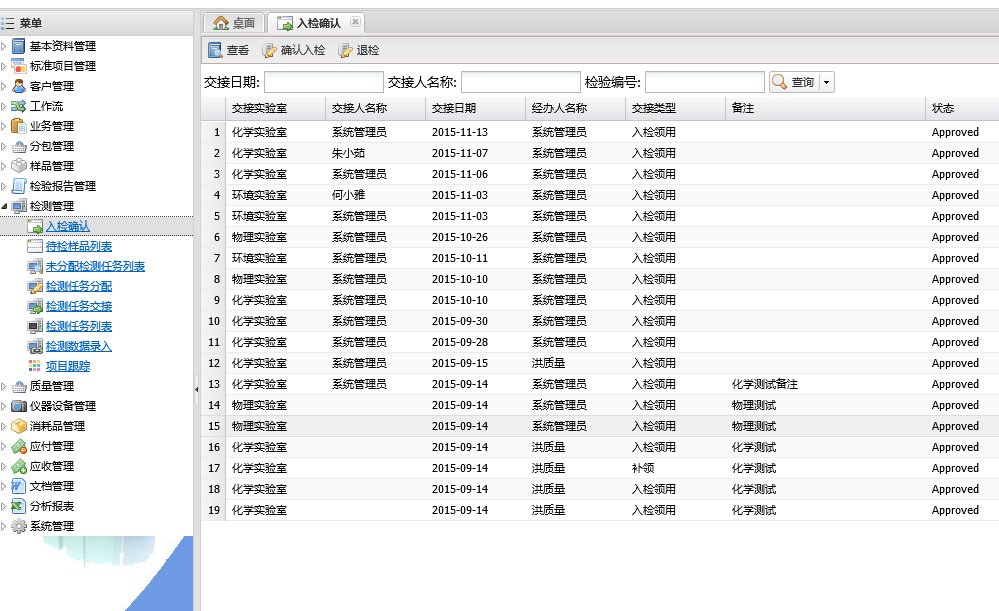Click the 仪器设备管理 camera icon
The height and width of the screenshot is (611, 999).
pyautogui.click(x=19, y=406)
